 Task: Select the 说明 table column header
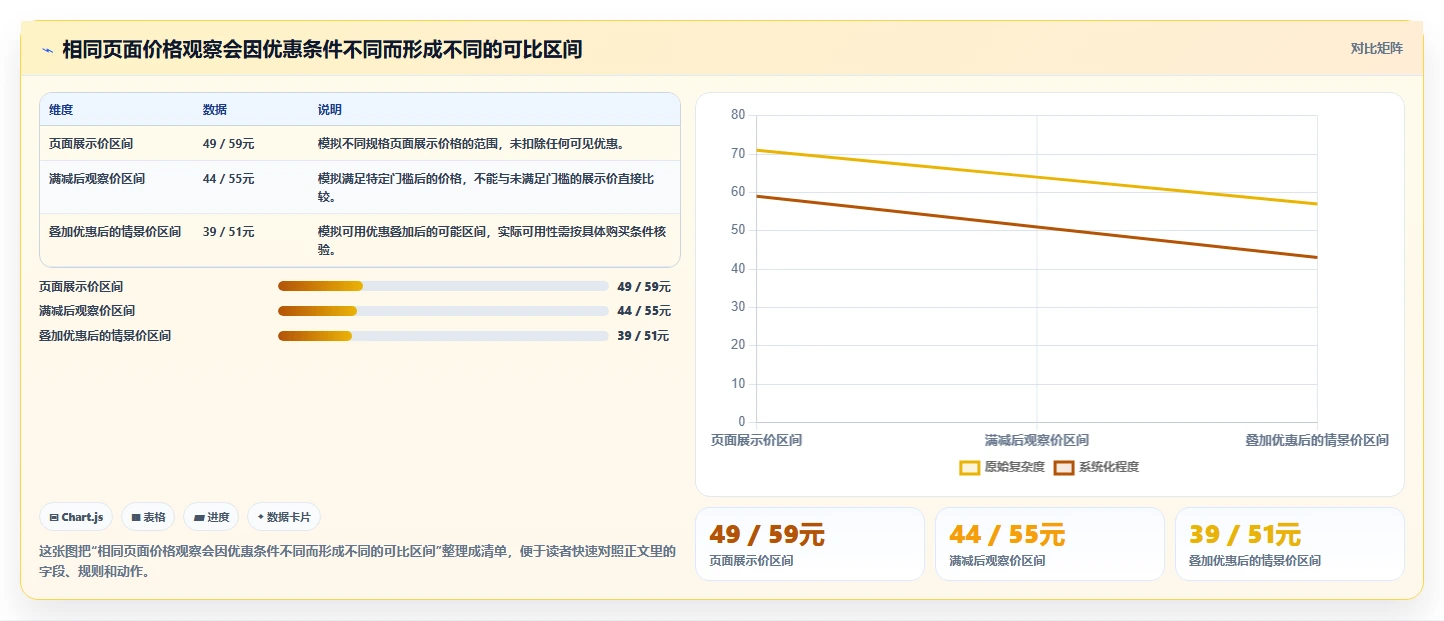330,109
